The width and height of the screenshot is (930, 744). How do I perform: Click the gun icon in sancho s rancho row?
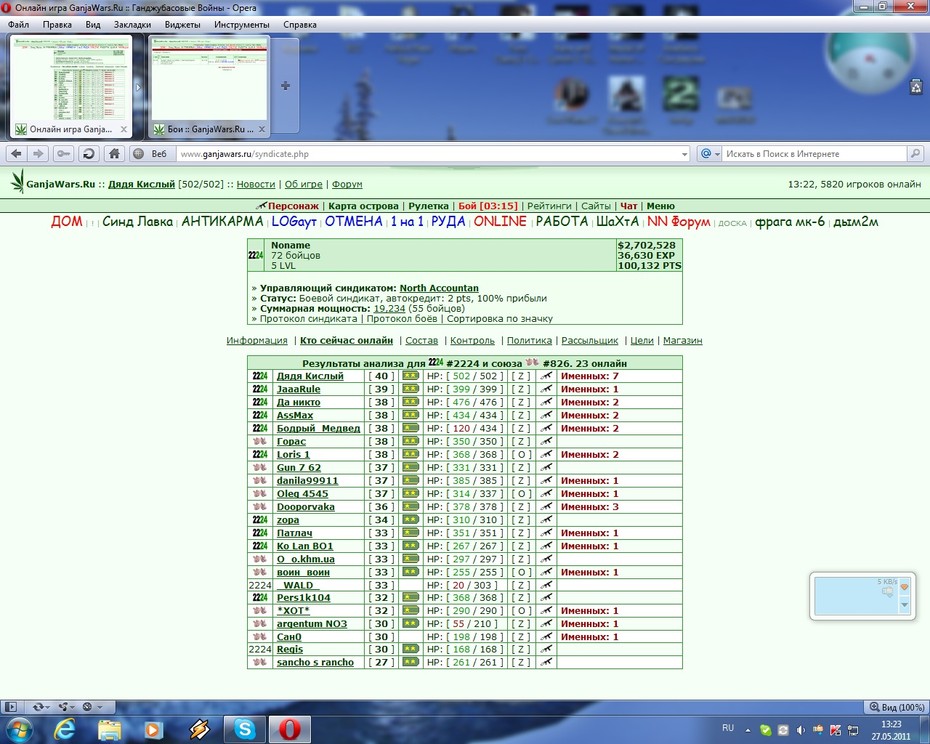pyautogui.click(x=546, y=662)
